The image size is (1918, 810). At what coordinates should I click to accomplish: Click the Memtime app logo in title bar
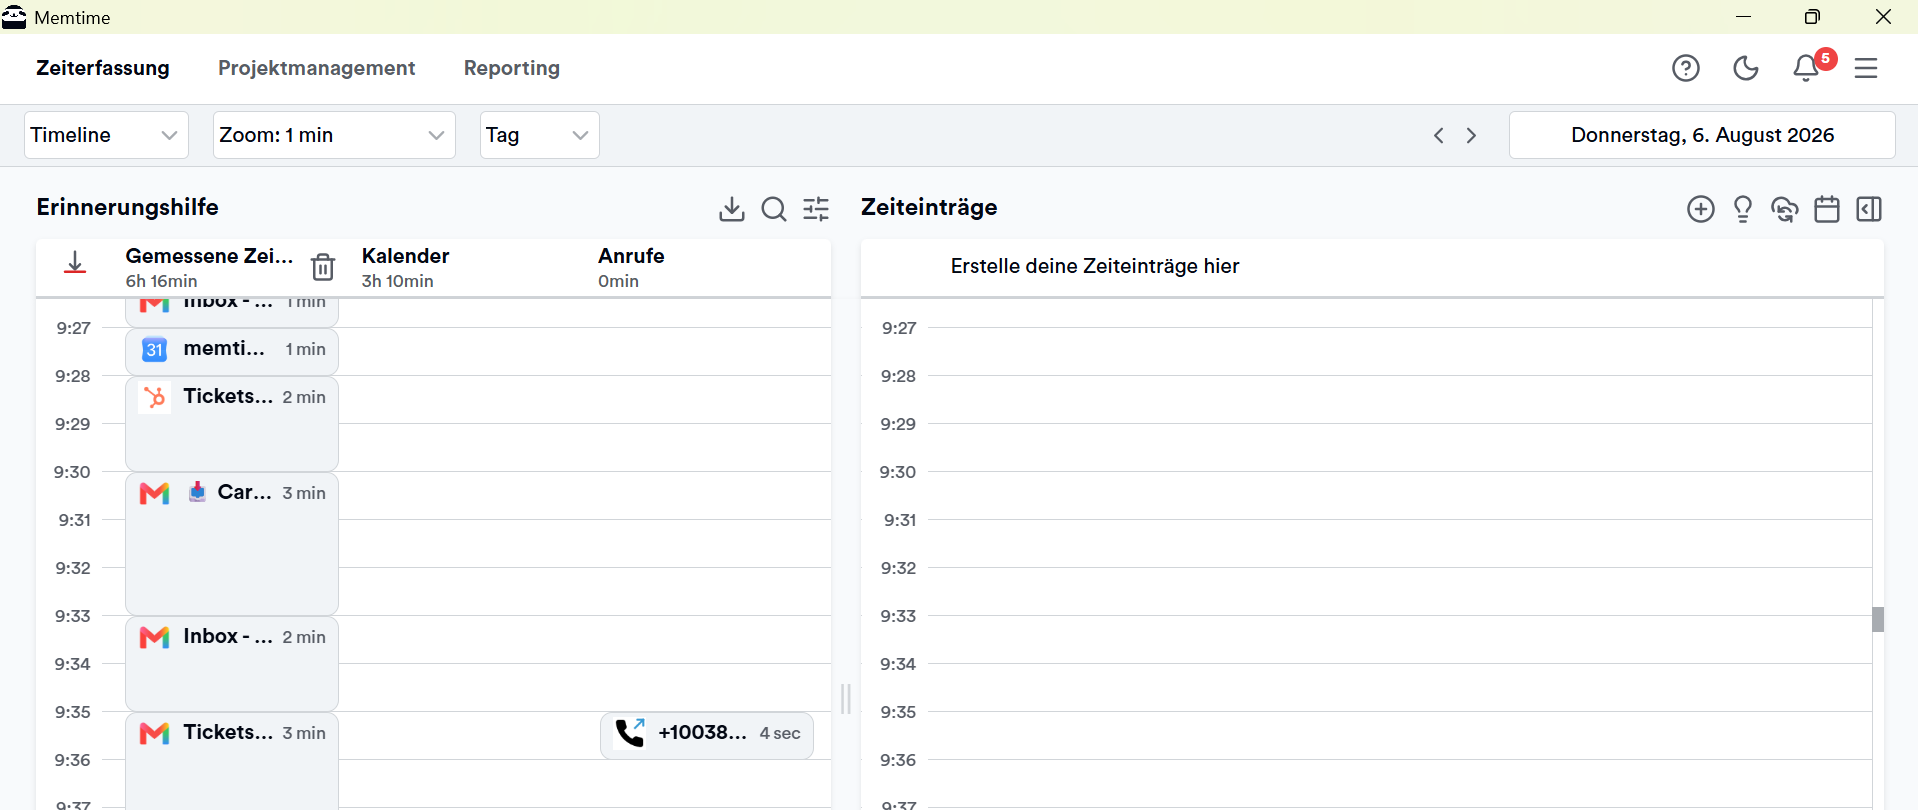click(14, 17)
